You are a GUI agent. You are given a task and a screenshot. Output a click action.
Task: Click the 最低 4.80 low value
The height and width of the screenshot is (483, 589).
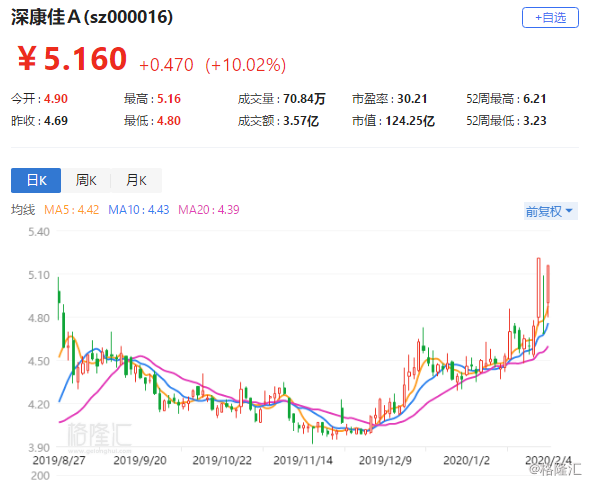click(x=169, y=121)
